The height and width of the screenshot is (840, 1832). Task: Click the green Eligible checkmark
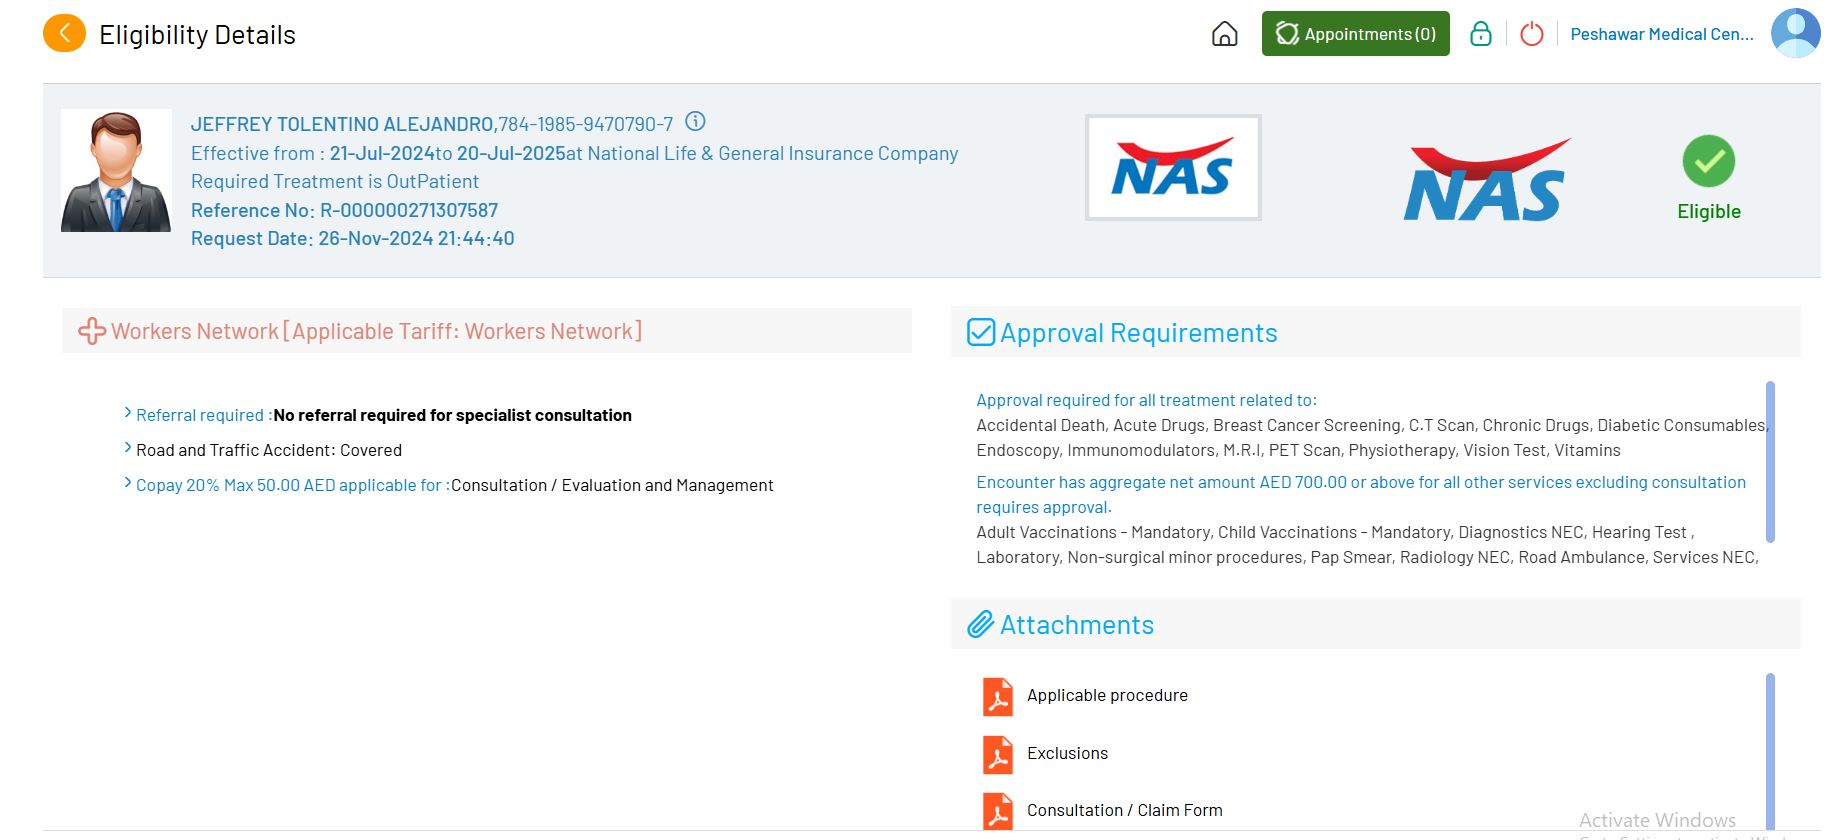(x=1708, y=161)
